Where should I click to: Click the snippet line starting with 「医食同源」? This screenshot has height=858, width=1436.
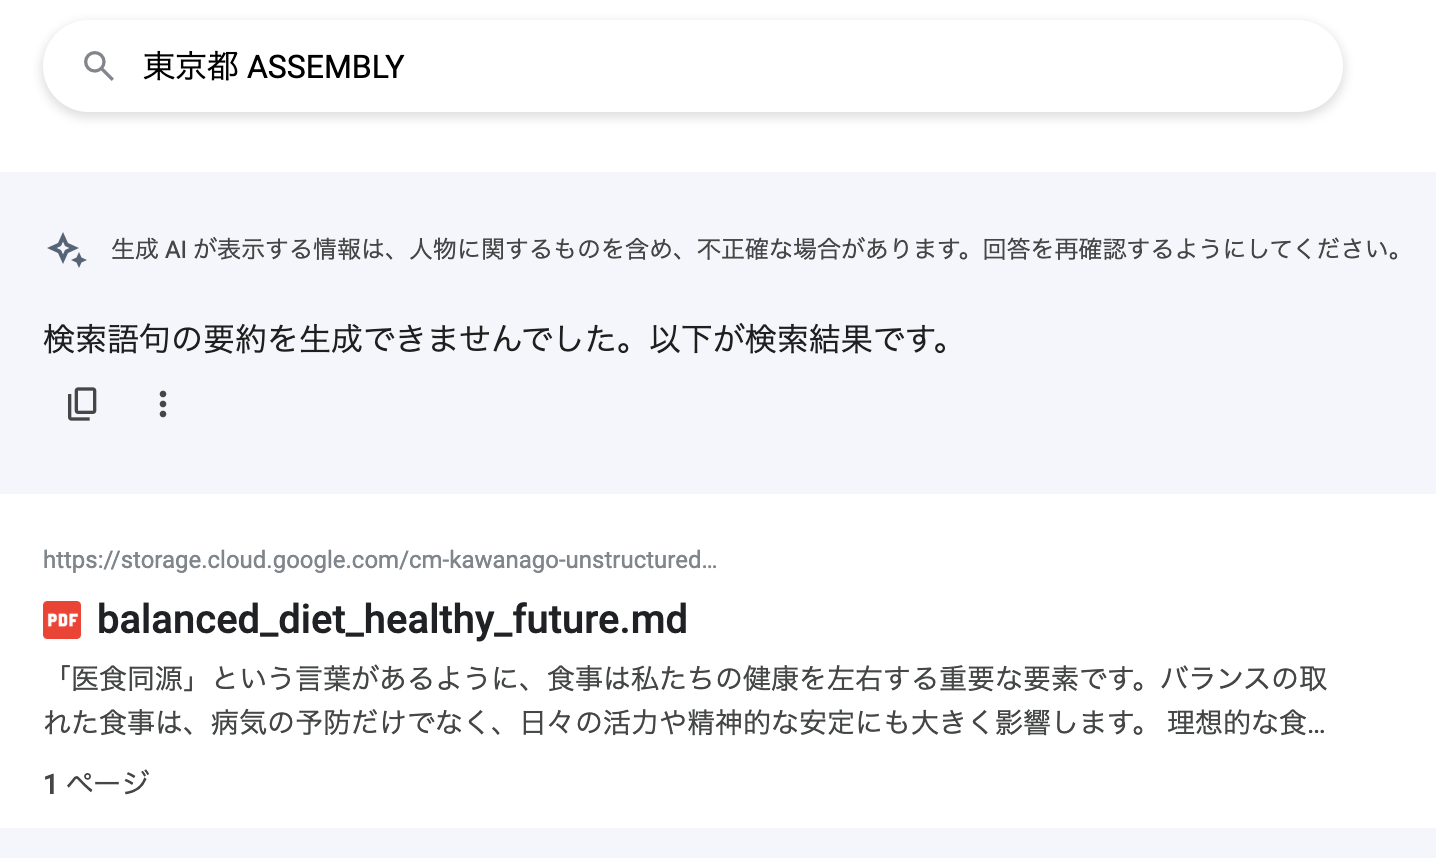(685, 679)
